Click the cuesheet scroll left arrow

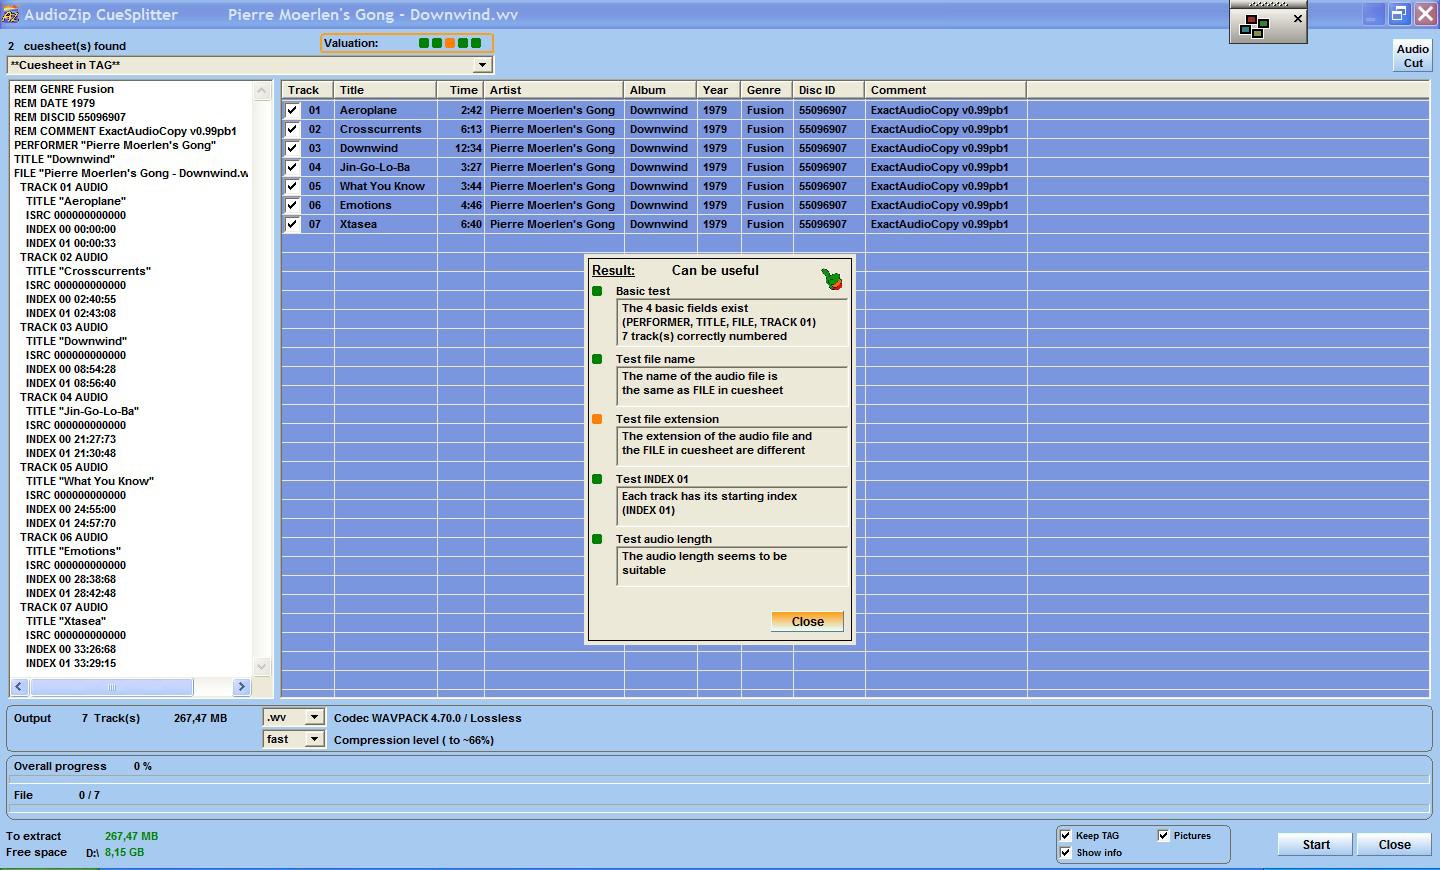pos(19,687)
